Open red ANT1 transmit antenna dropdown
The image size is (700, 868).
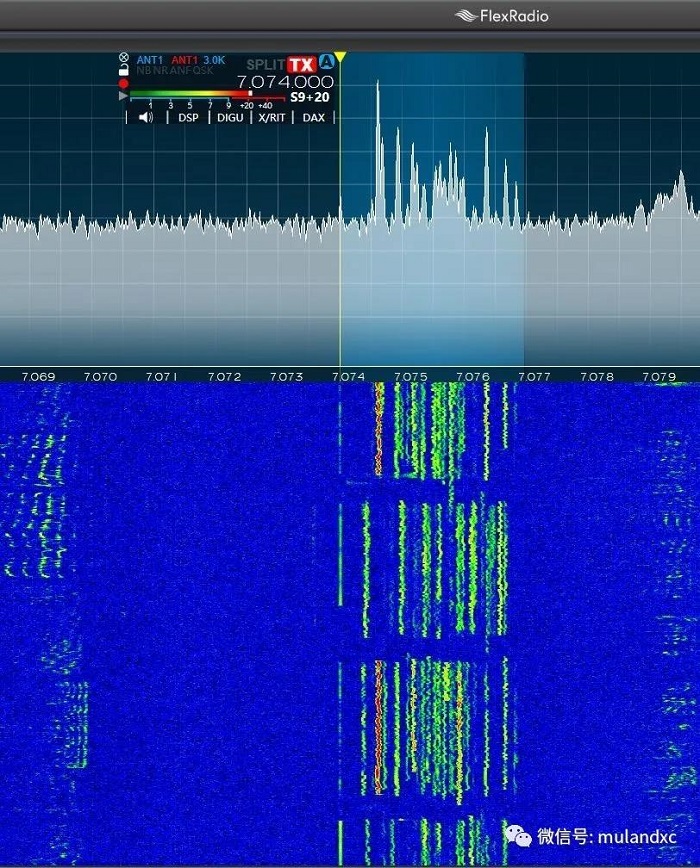point(184,60)
